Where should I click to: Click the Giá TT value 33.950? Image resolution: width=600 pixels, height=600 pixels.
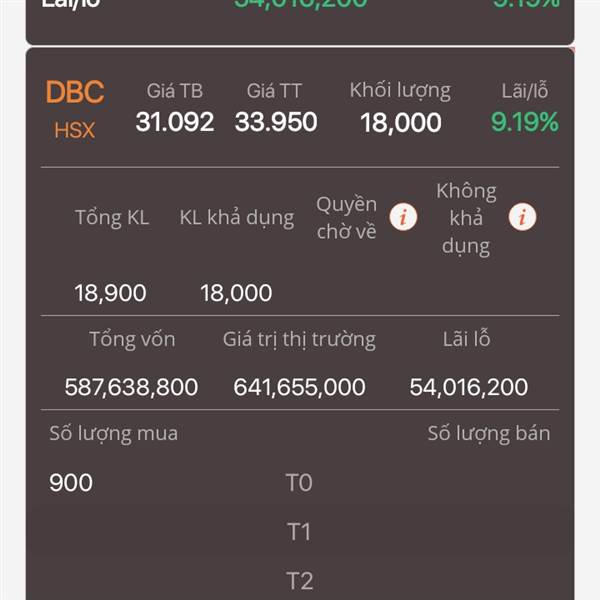[x=276, y=122]
